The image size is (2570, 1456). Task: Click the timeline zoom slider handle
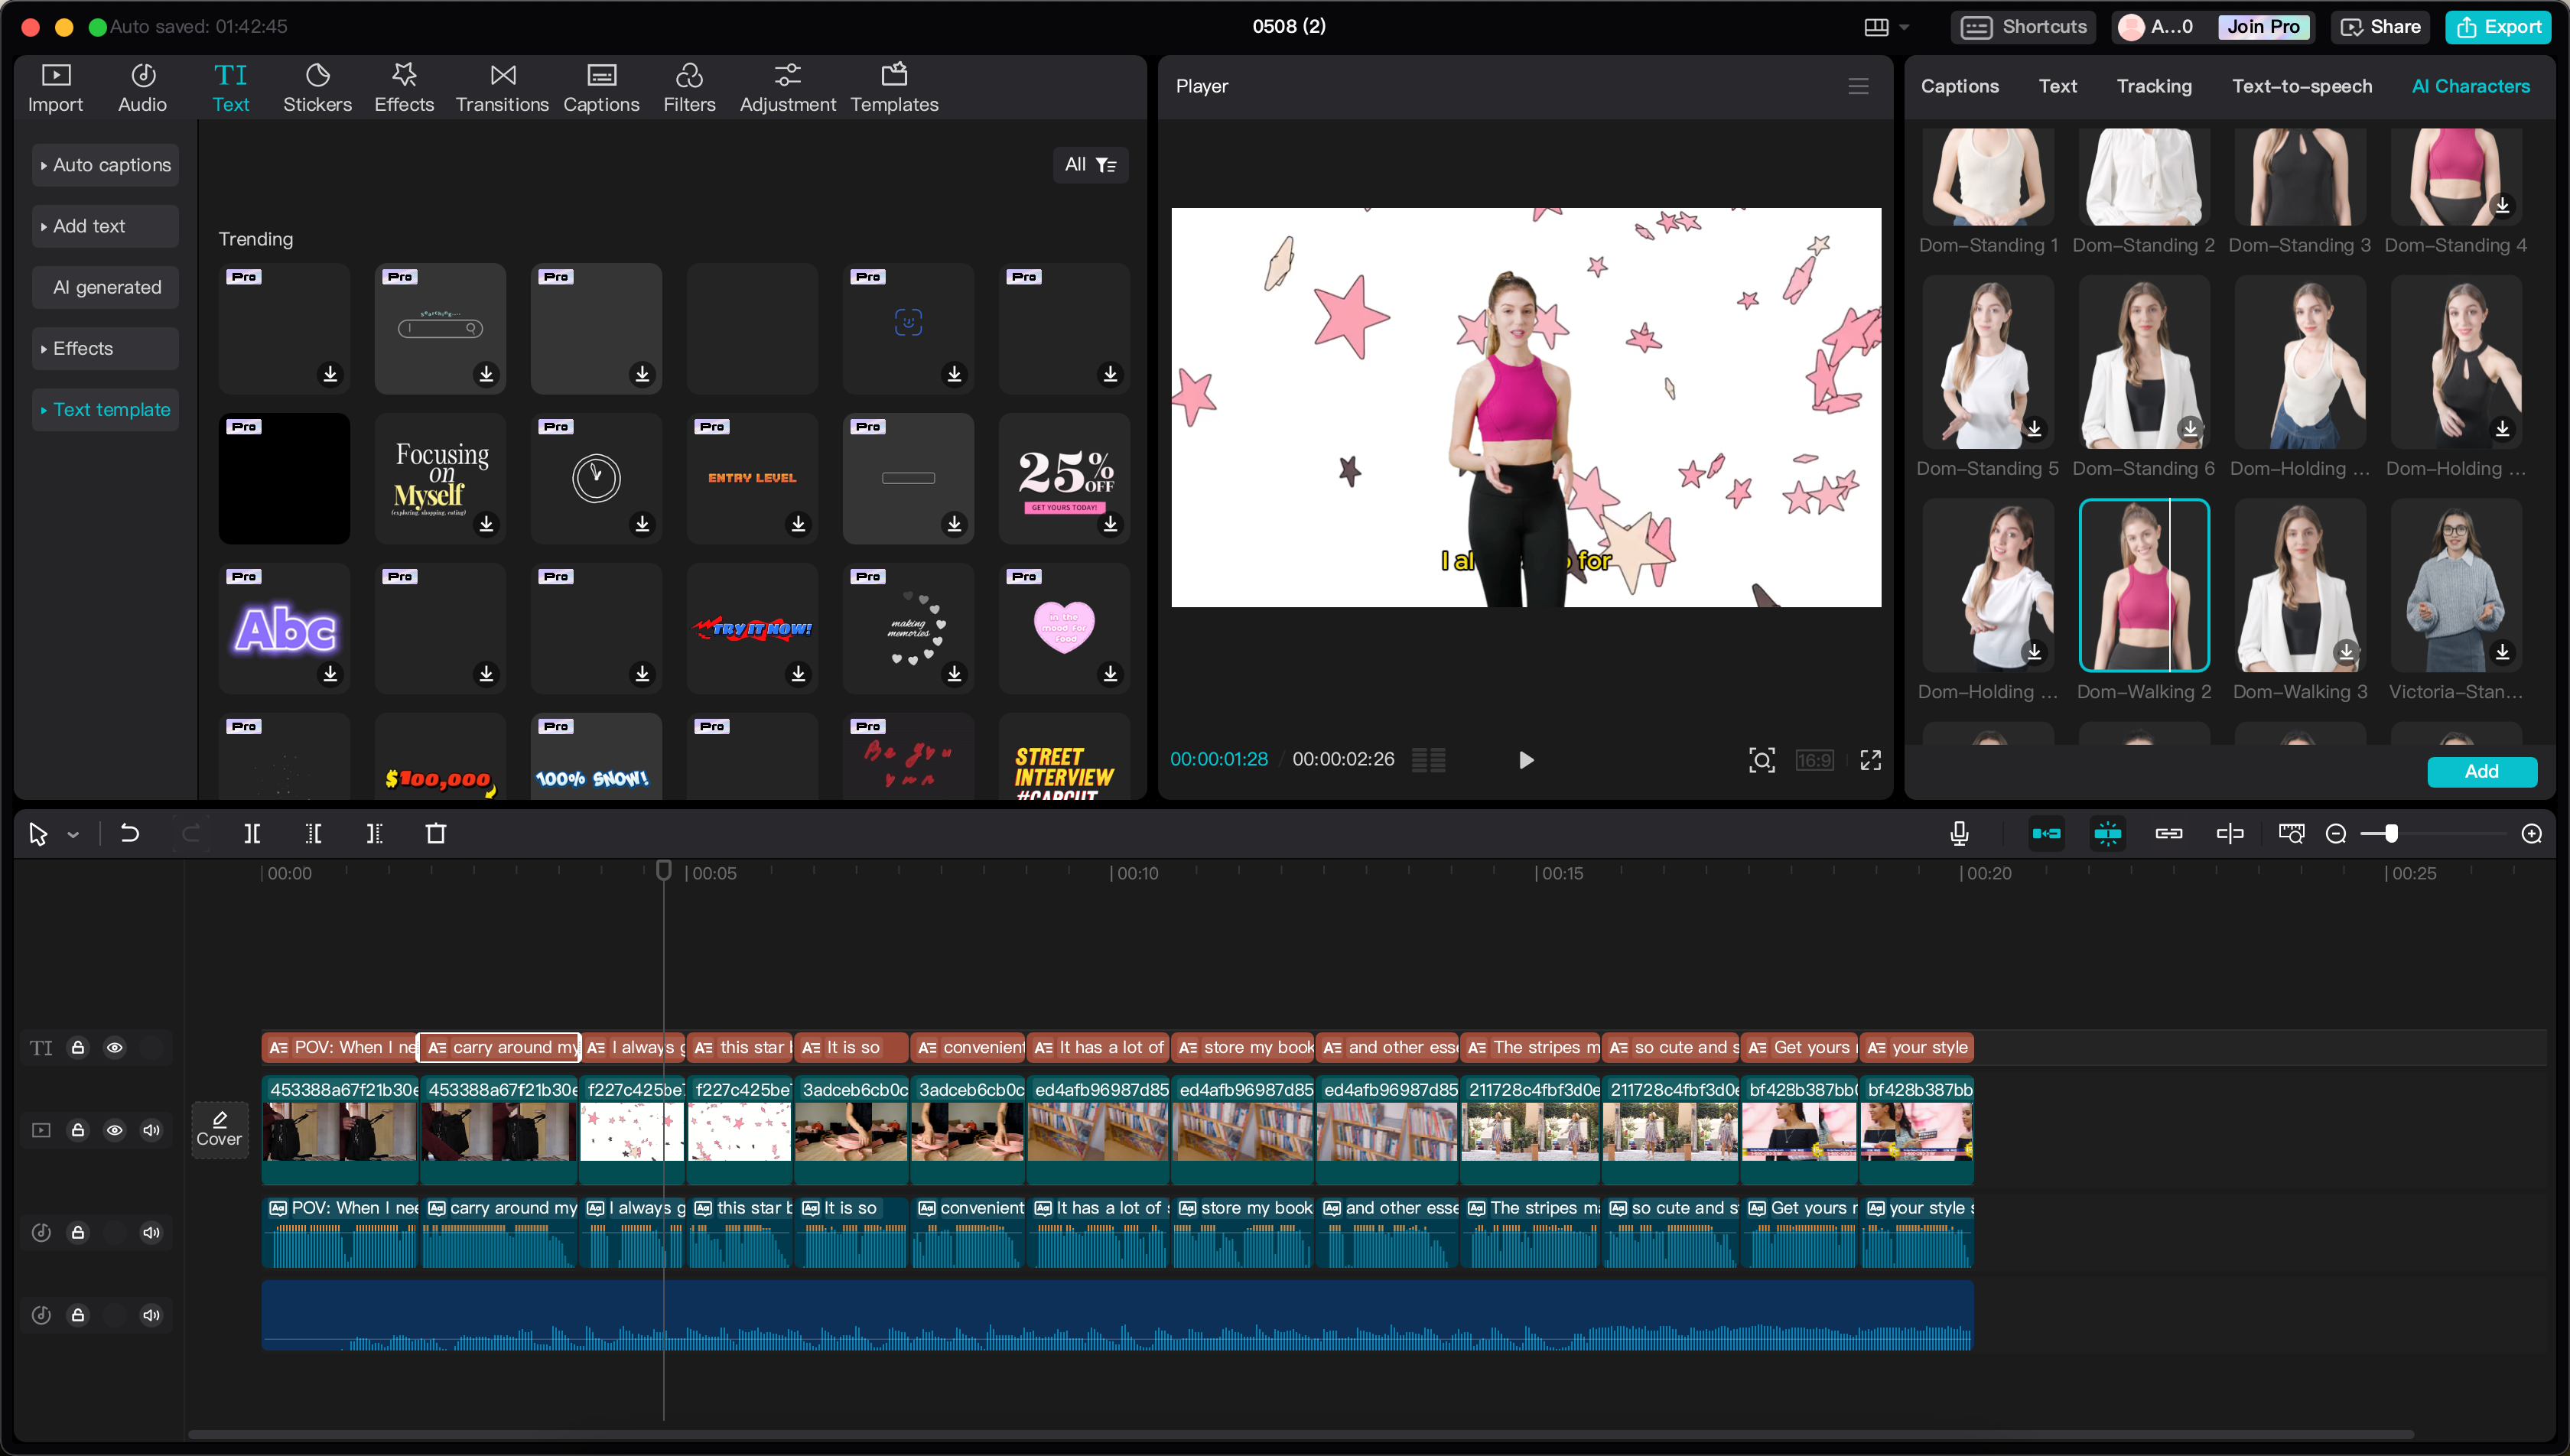[x=2391, y=833]
